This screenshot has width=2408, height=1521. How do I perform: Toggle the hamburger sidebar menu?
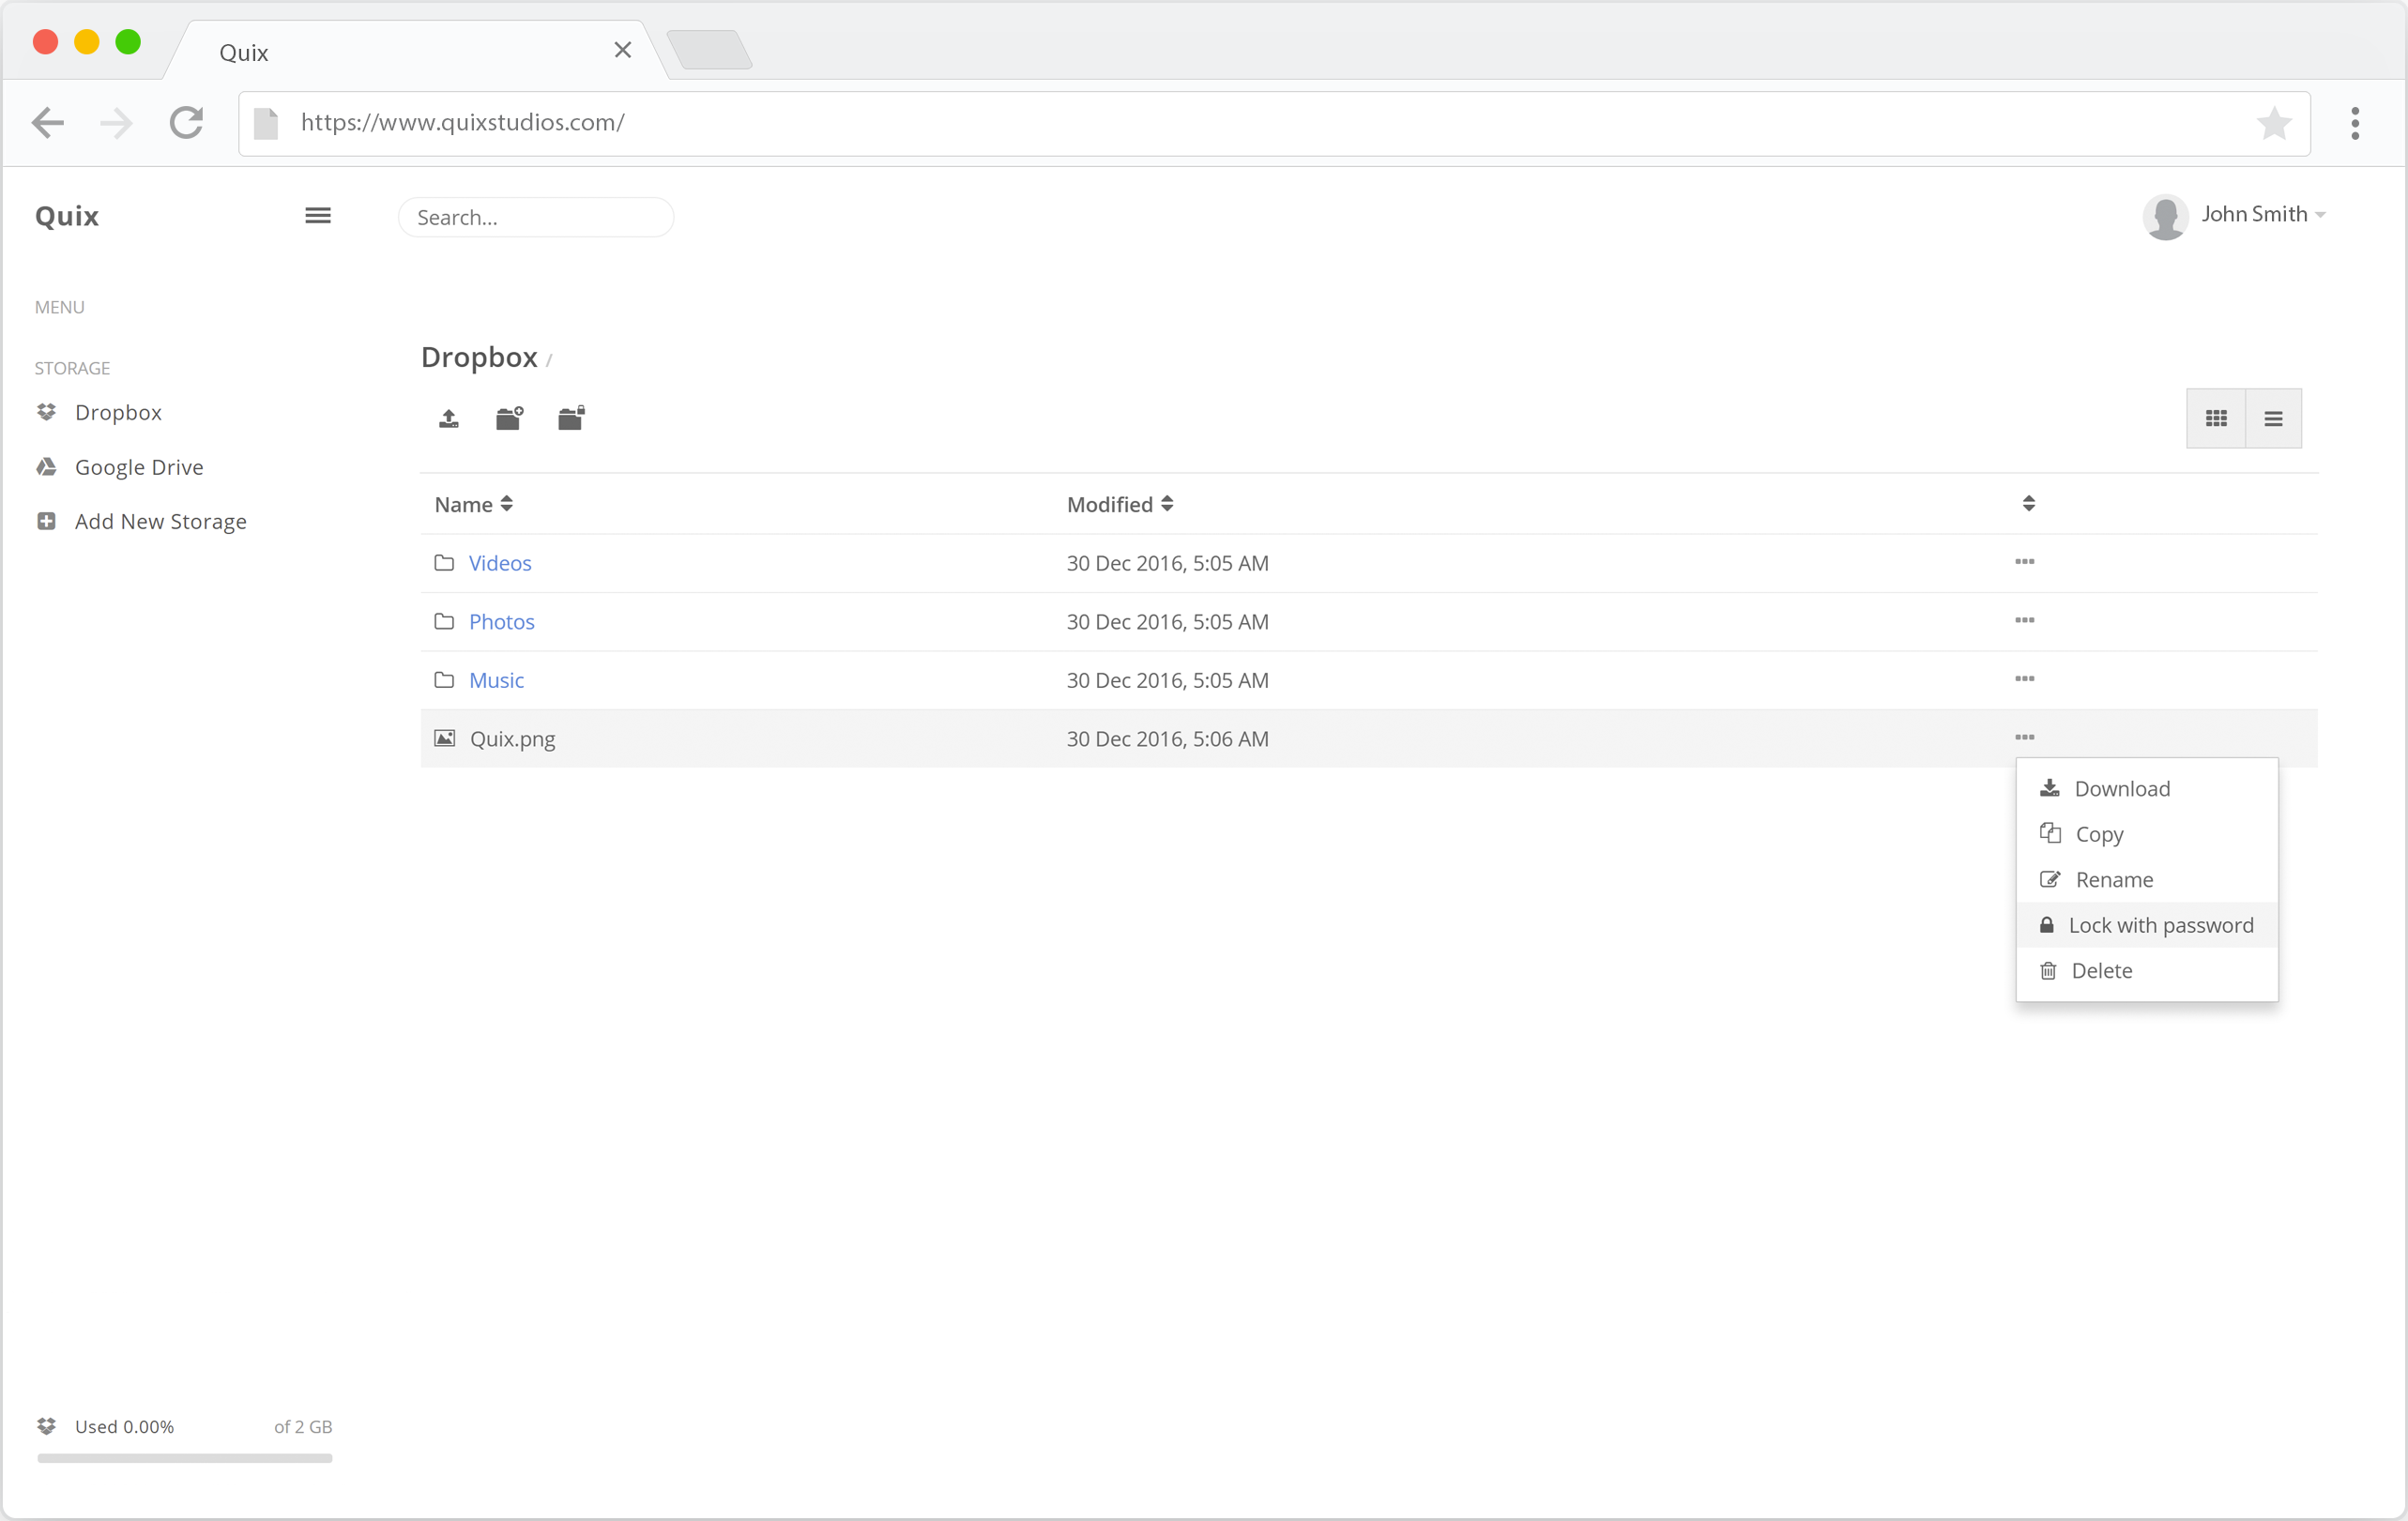click(318, 216)
